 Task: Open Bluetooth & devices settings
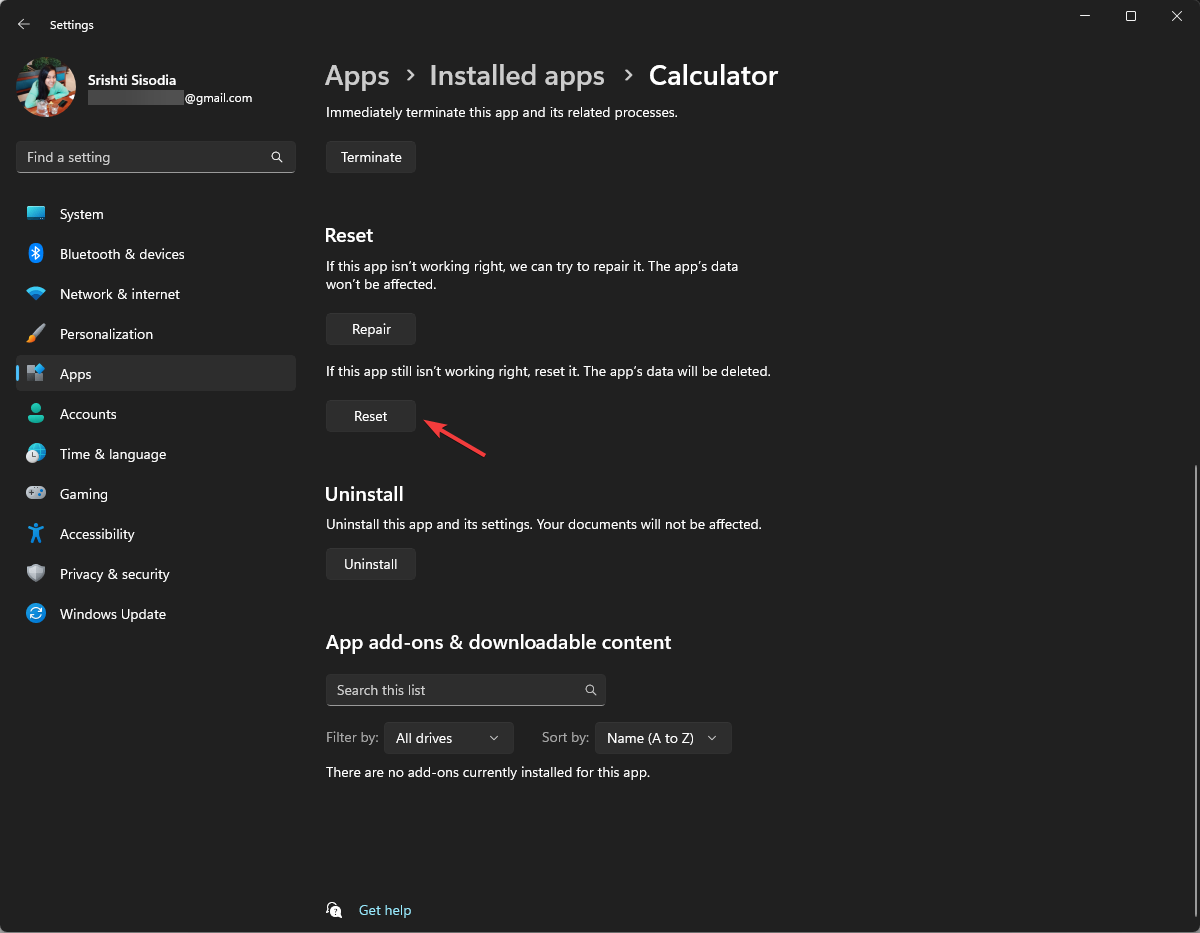(x=156, y=254)
